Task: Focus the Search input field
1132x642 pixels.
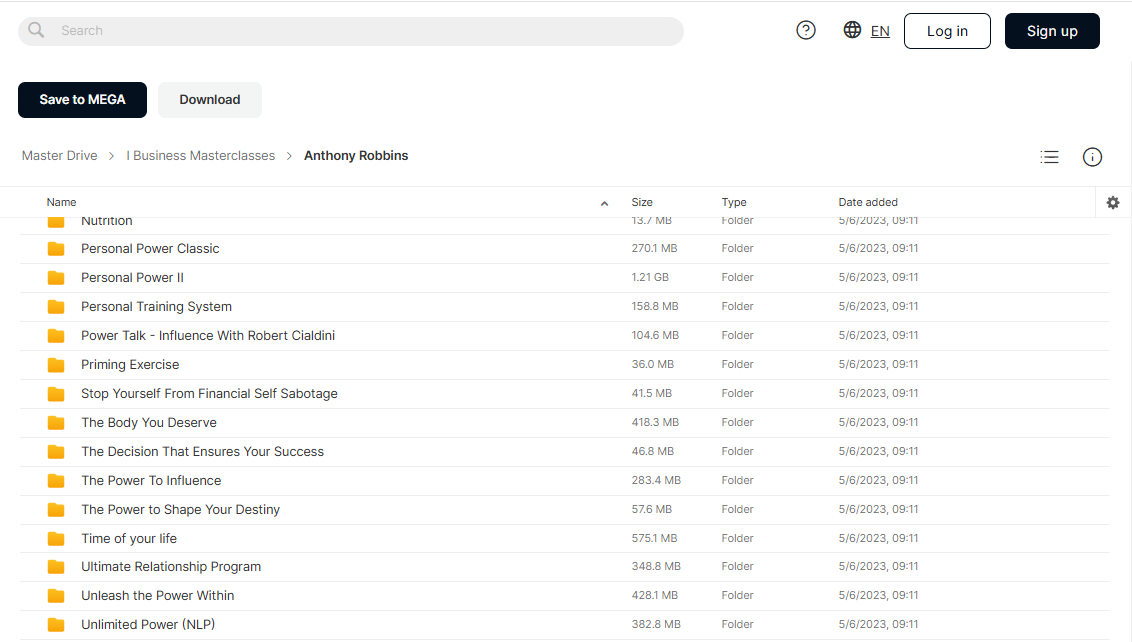Action: click(x=351, y=31)
